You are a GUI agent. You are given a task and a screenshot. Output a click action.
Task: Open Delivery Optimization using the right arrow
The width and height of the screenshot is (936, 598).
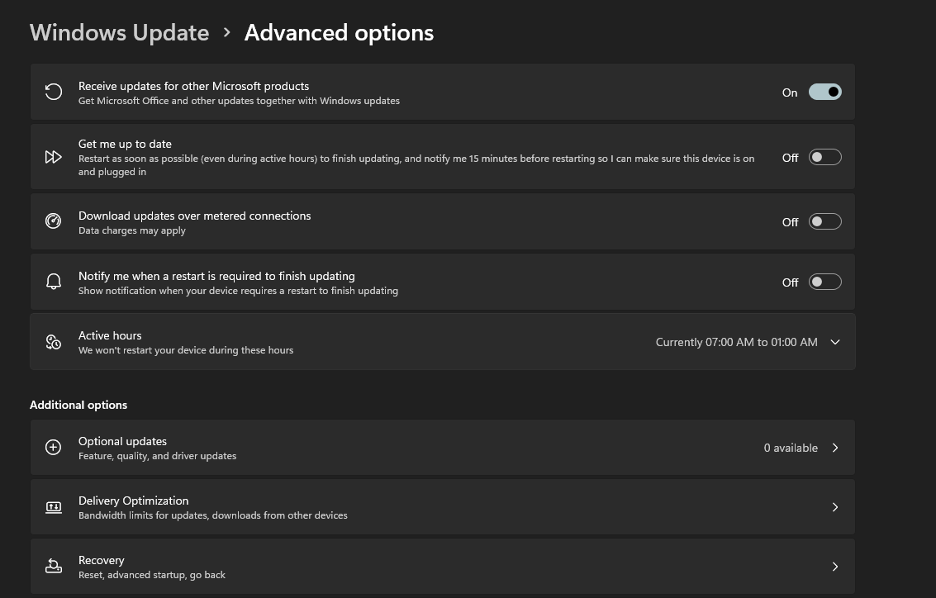pos(835,507)
